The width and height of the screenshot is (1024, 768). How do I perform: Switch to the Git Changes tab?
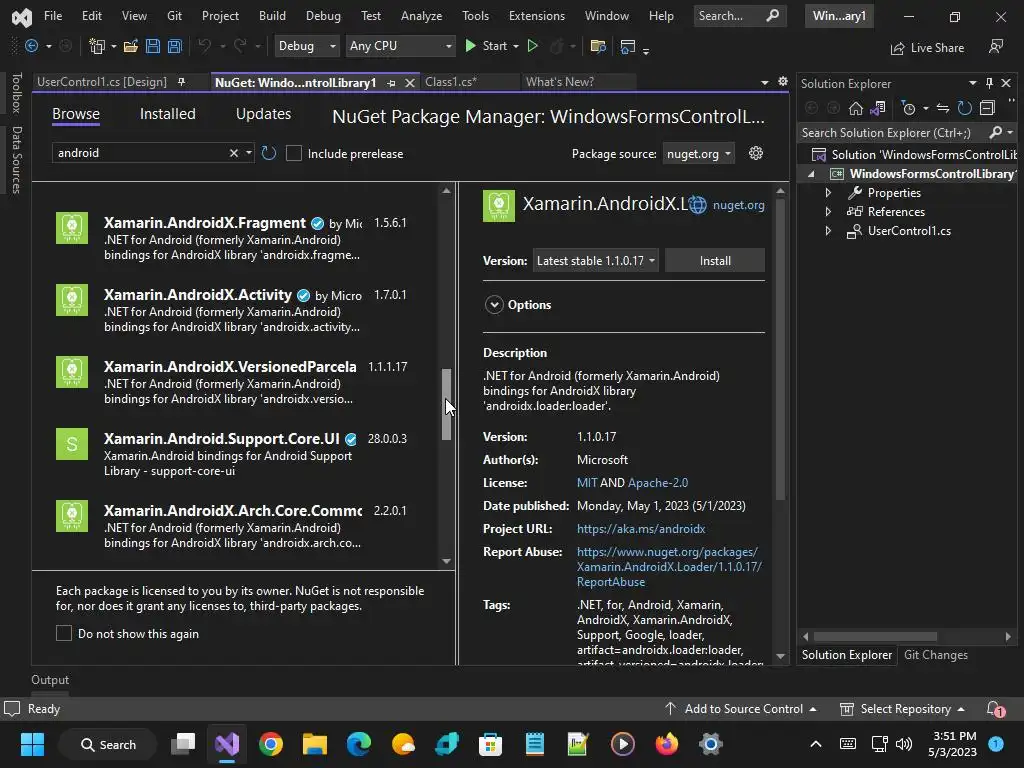[x=936, y=654]
